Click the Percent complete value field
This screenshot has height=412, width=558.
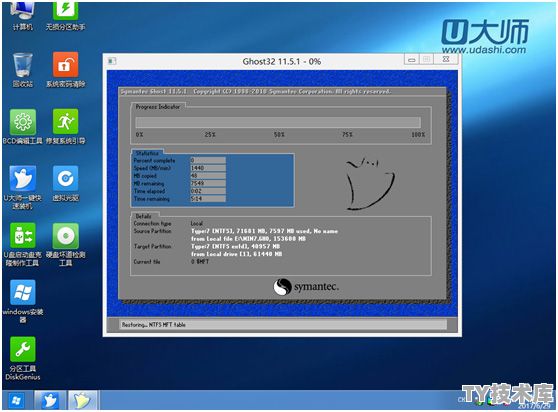point(208,160)
